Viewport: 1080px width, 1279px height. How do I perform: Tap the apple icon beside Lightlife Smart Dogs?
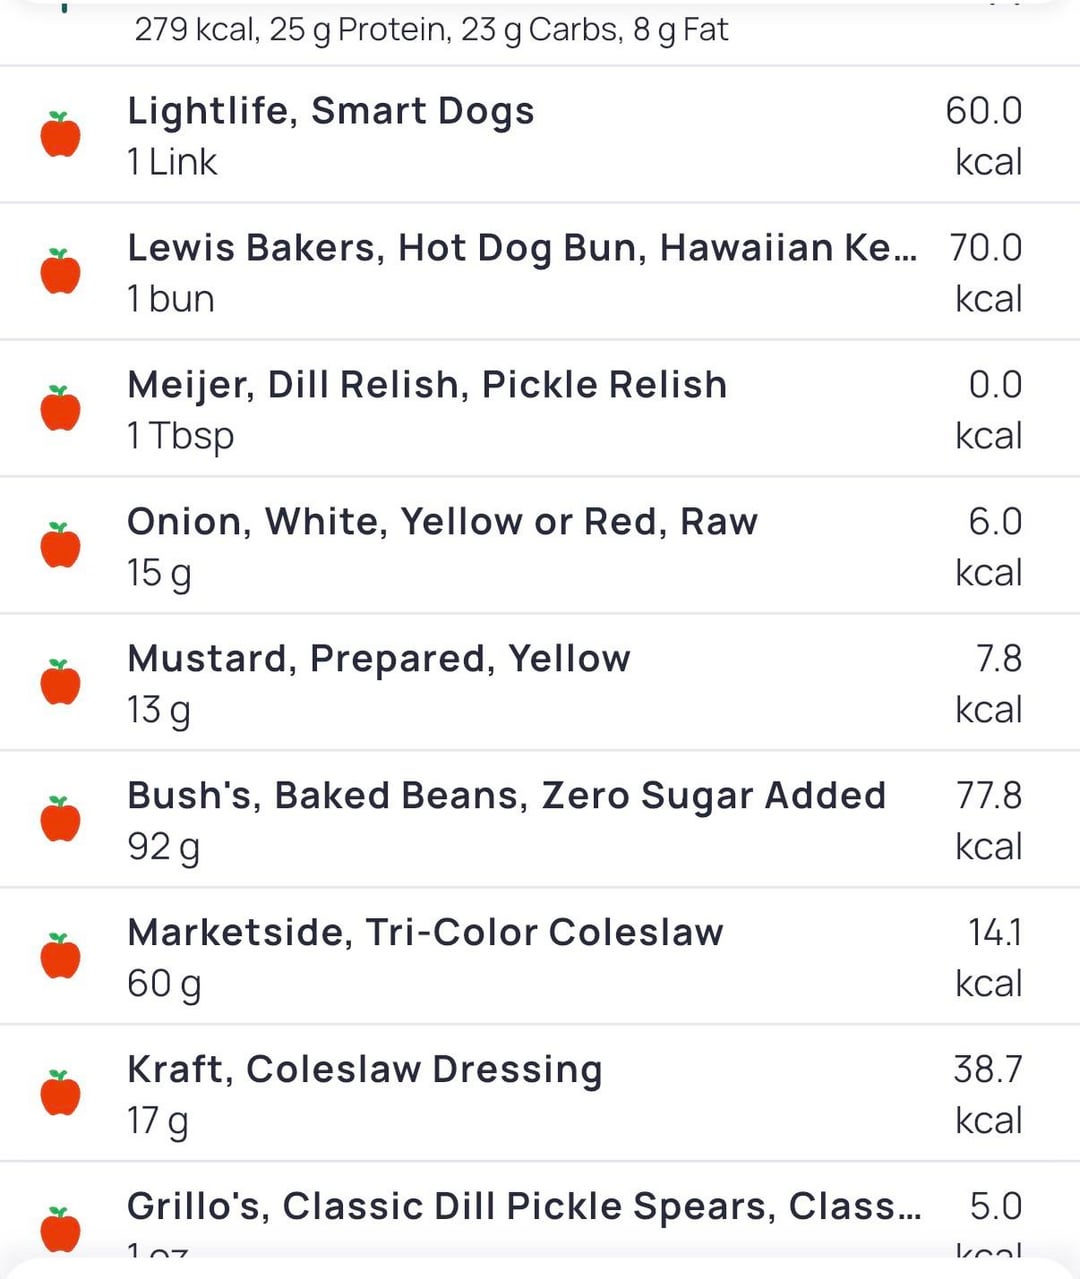click(x=60, y=135)
